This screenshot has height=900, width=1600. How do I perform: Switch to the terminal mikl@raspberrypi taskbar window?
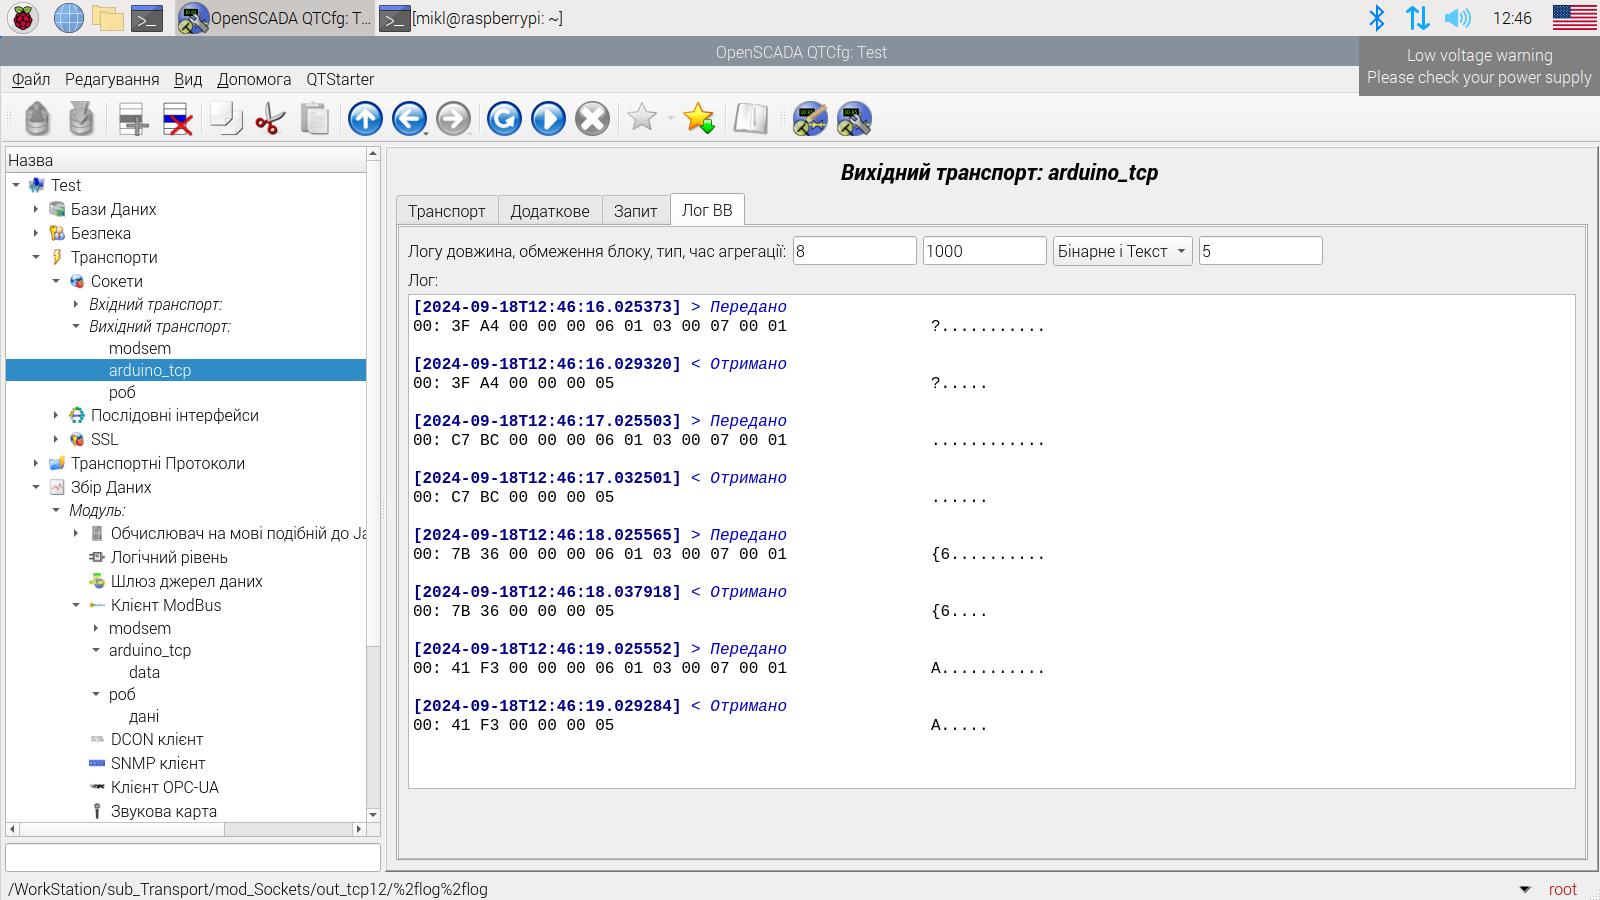(472, 18)
